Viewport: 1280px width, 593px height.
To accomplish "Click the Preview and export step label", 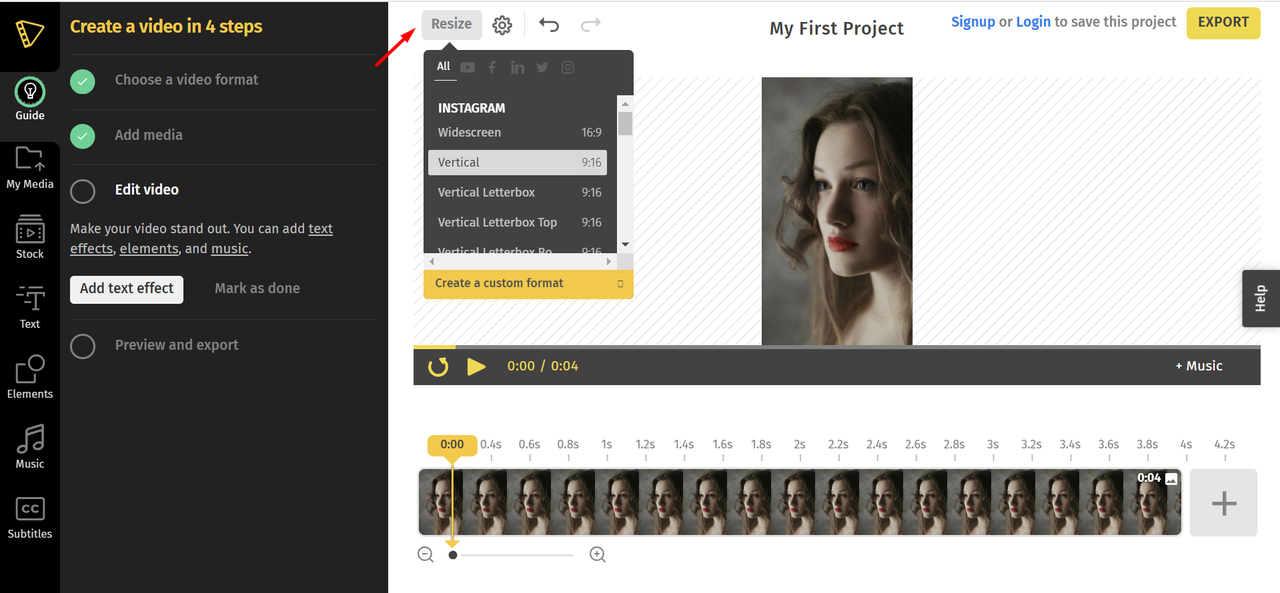I will tap(177, 345).
